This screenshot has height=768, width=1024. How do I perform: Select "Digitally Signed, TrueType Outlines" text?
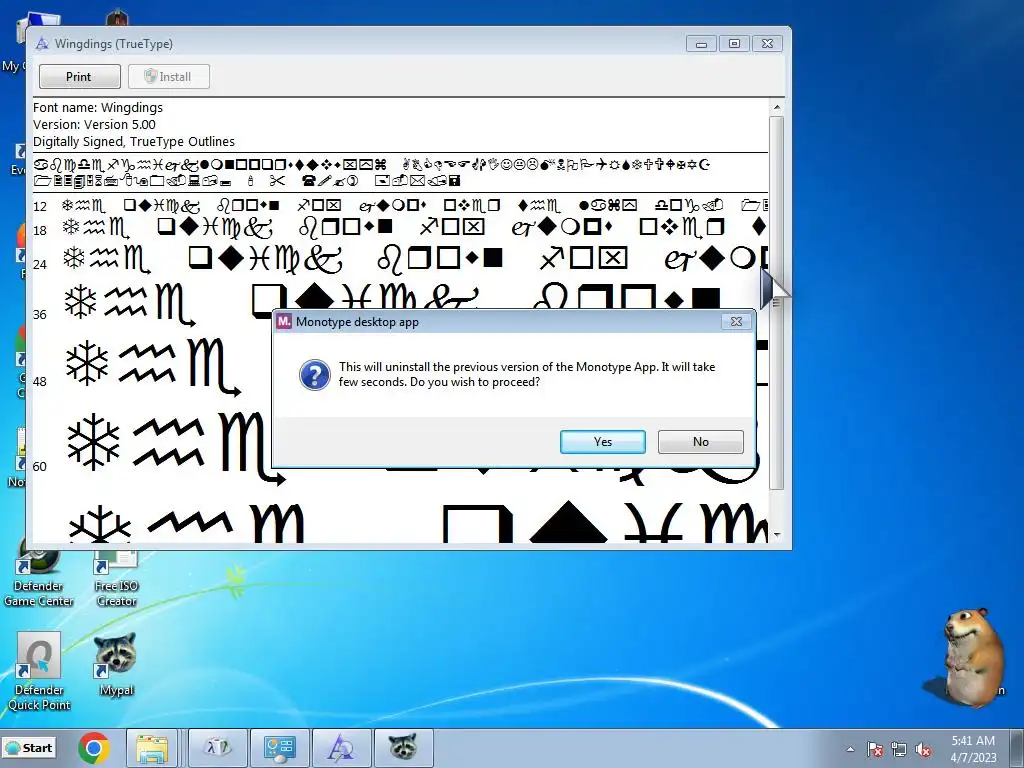[134, 142]
